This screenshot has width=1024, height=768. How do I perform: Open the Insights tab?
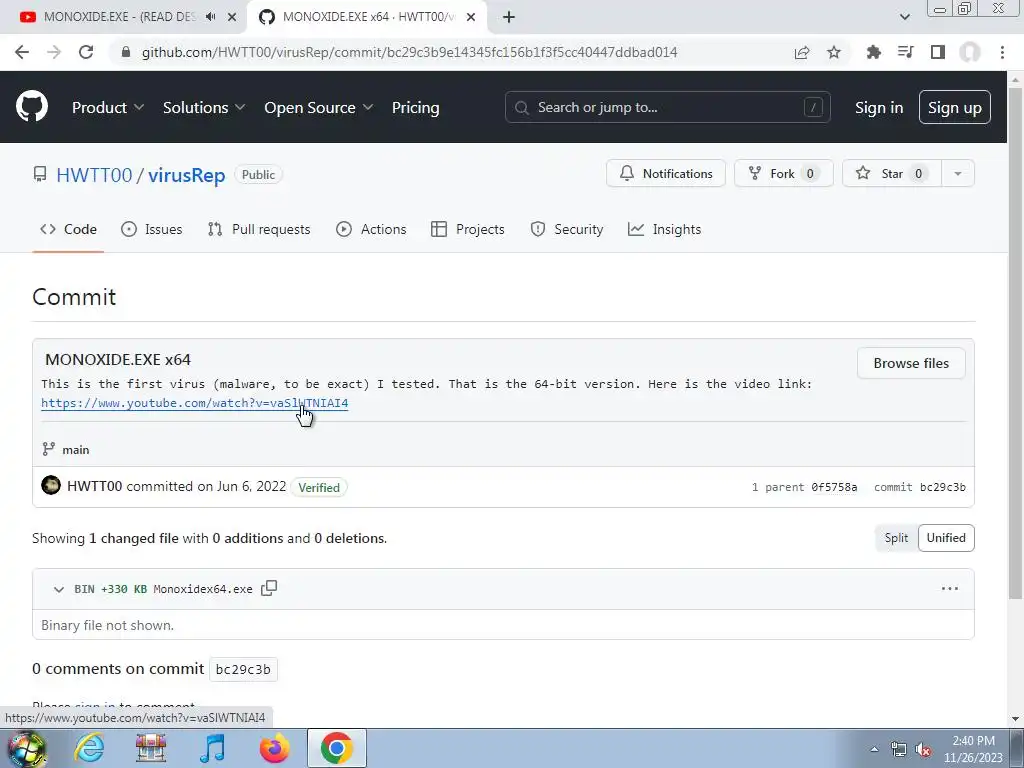tap(664, 229)
